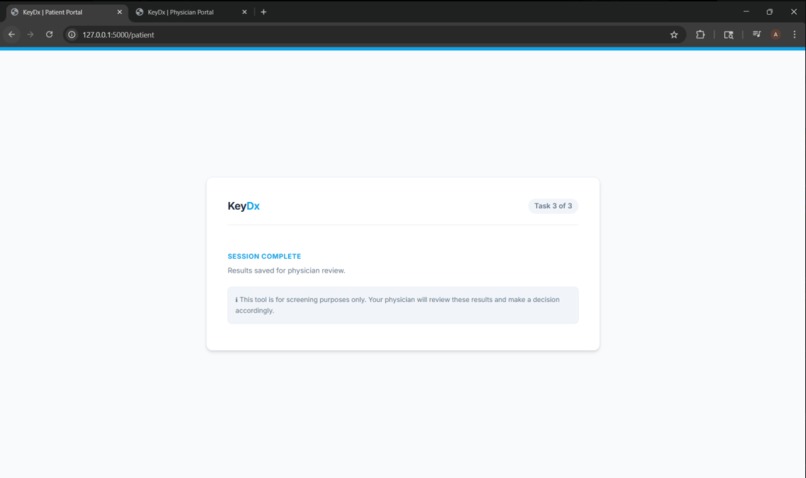Click the KeyDx logo text
Image resolution: width=806 pixels, height=478 pixels.
[244, 206]
